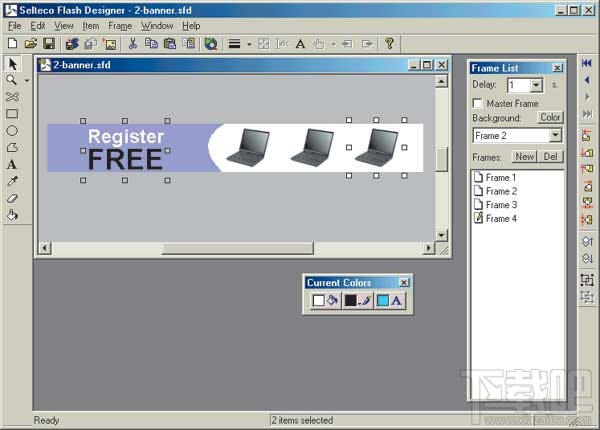Viewport: 600px width, 430px height.
Task: Click the black line color swatch
Action: [350, 301]
